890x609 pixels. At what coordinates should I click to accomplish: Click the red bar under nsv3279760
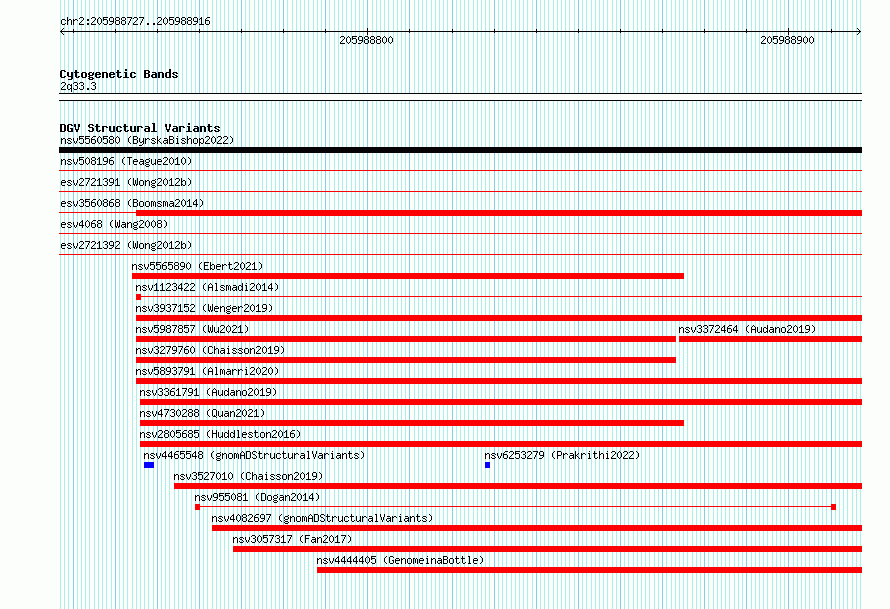point(406,360)
